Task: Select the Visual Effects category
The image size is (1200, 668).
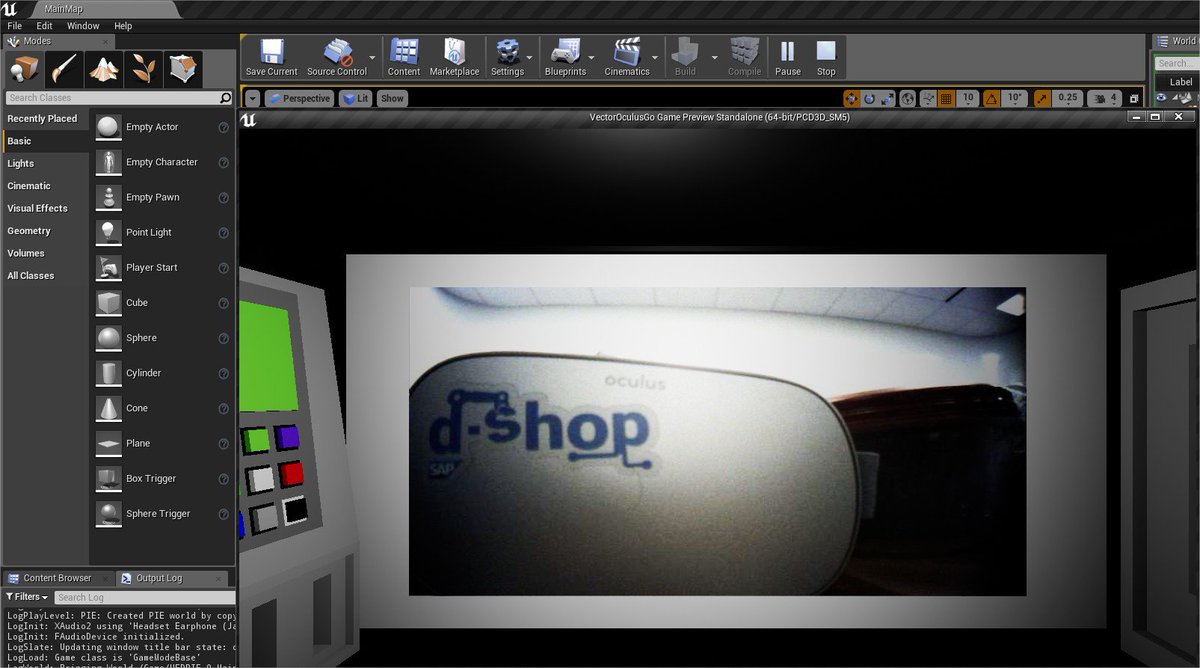Action: [45, 208]
